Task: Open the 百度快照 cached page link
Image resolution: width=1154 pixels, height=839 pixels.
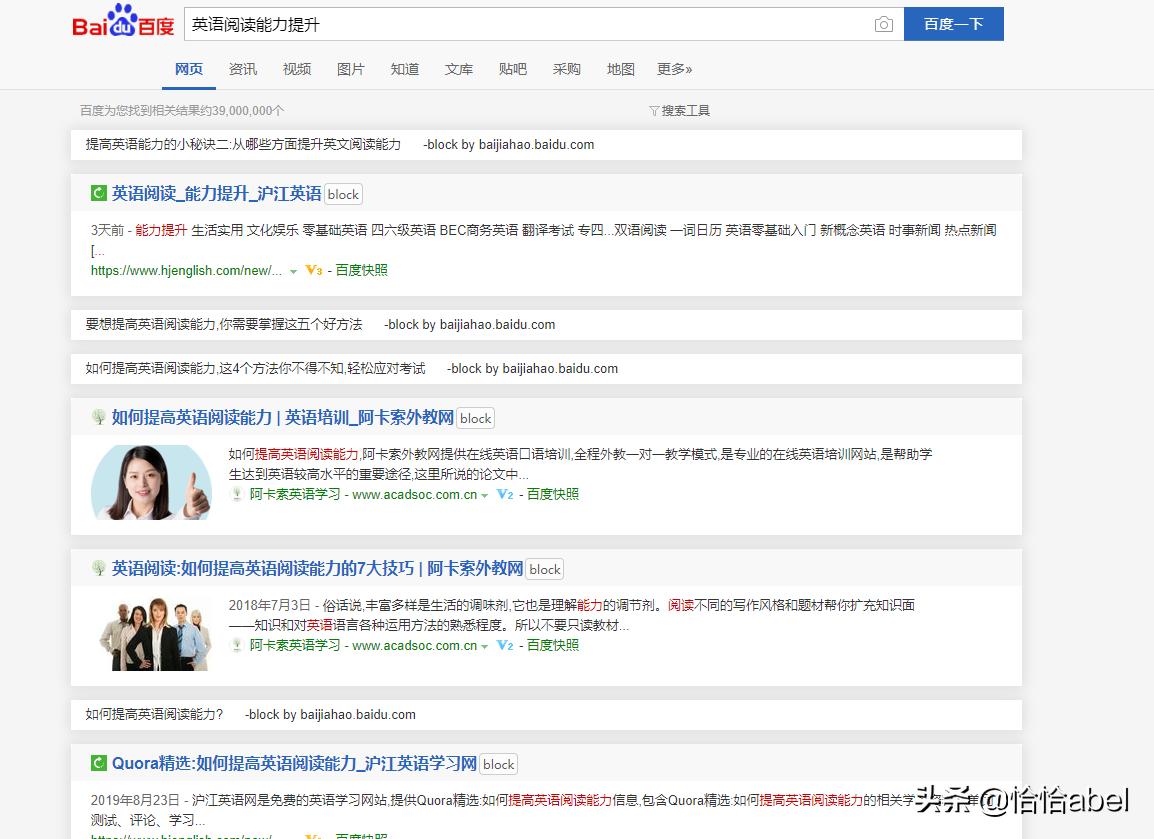Action: pyautogui.click(x=361, y=270)
